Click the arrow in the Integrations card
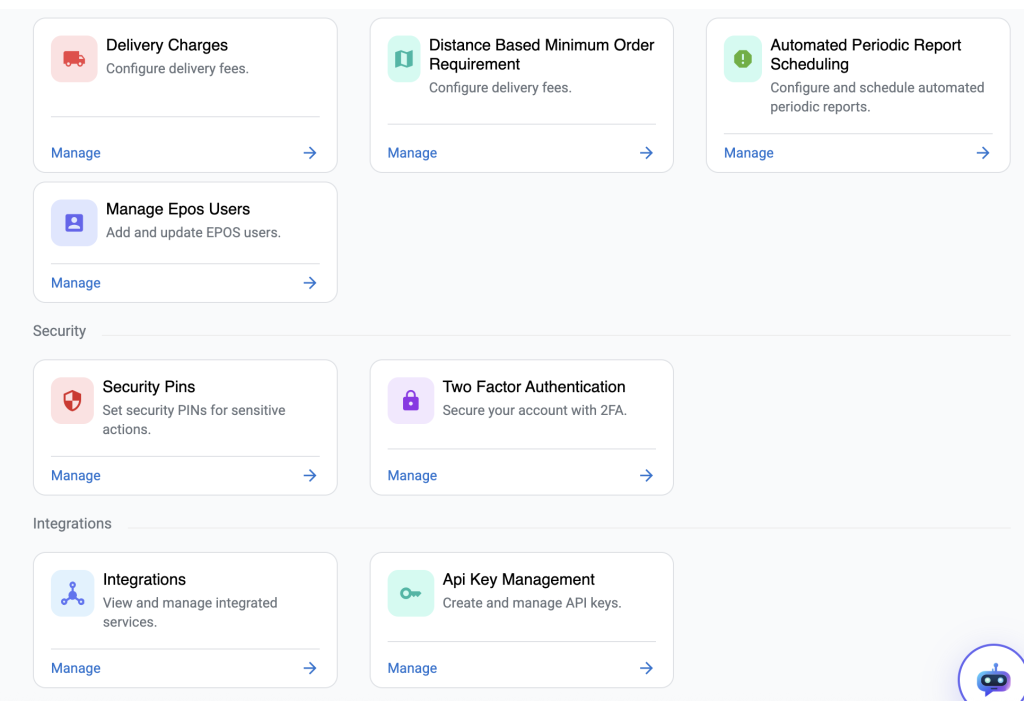 point(310,668)
